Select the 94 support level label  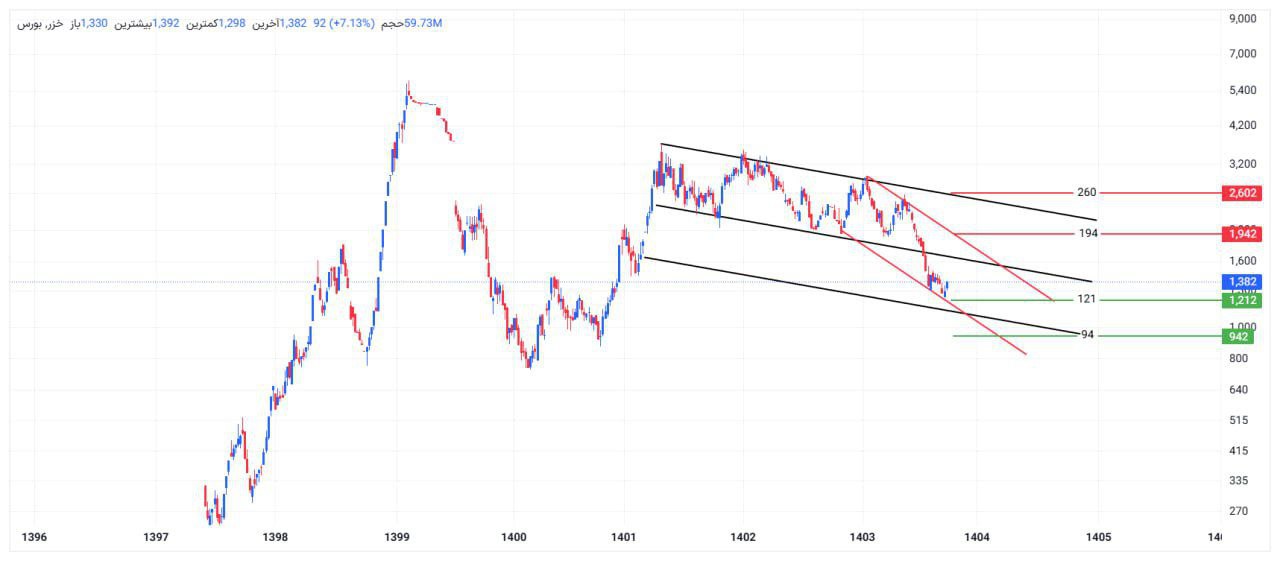[1087, 335]
